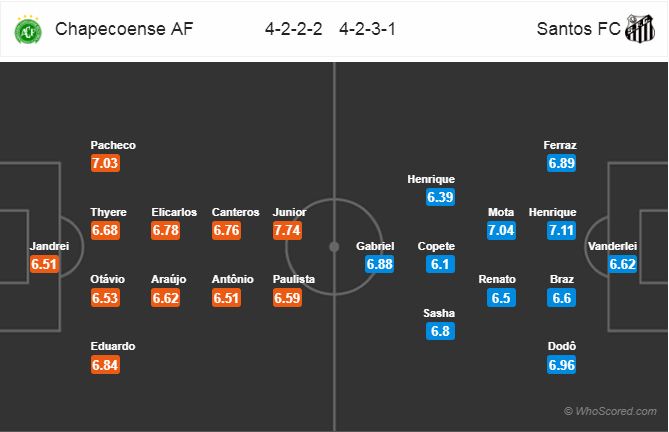Click the 4-2-2-2 formation label
669x432 pixels.
(x=294, y=29)
